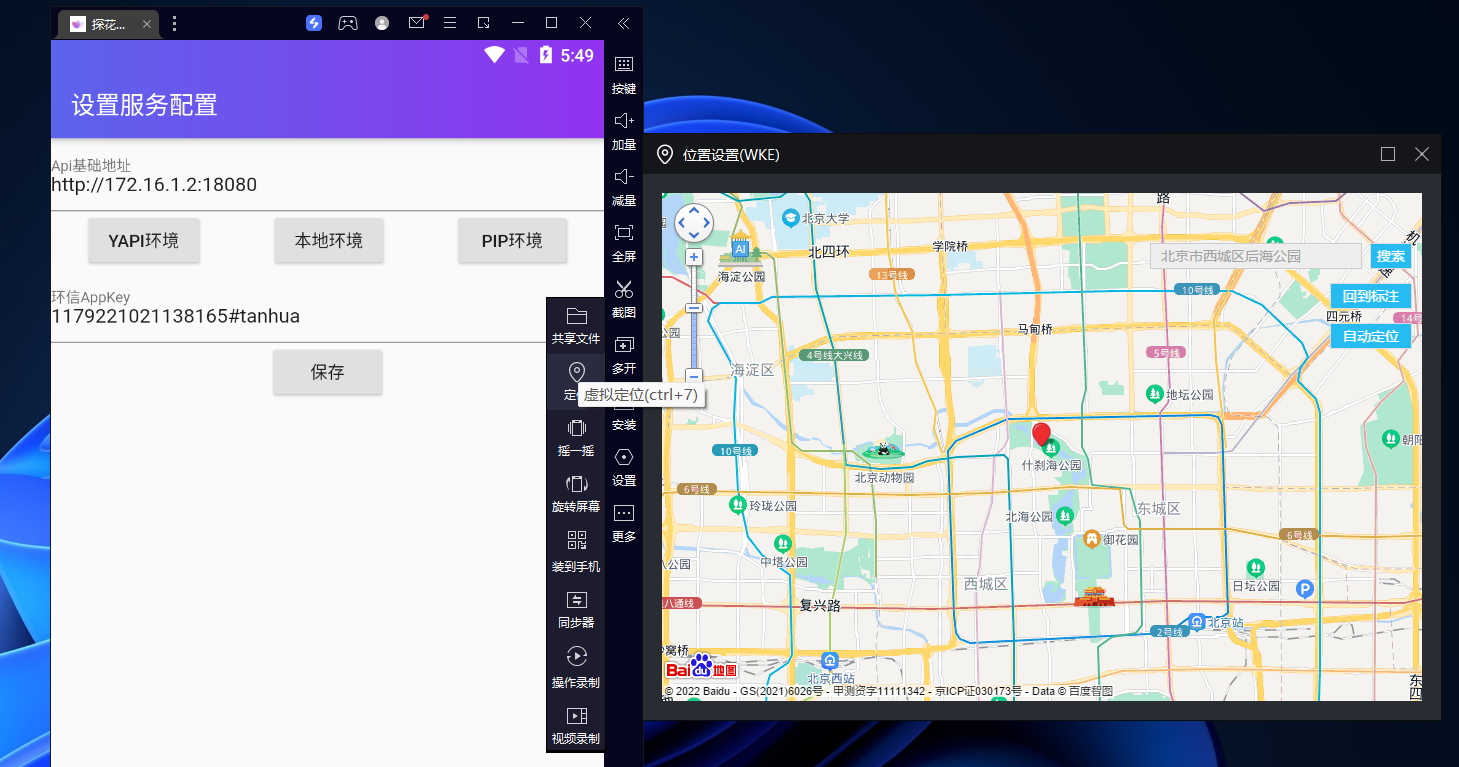Click the 北京动物园 panda icon
Image resolution: width=1459 pixels, height=767 pixels.
pyautogui.click(x=884, y=452)
